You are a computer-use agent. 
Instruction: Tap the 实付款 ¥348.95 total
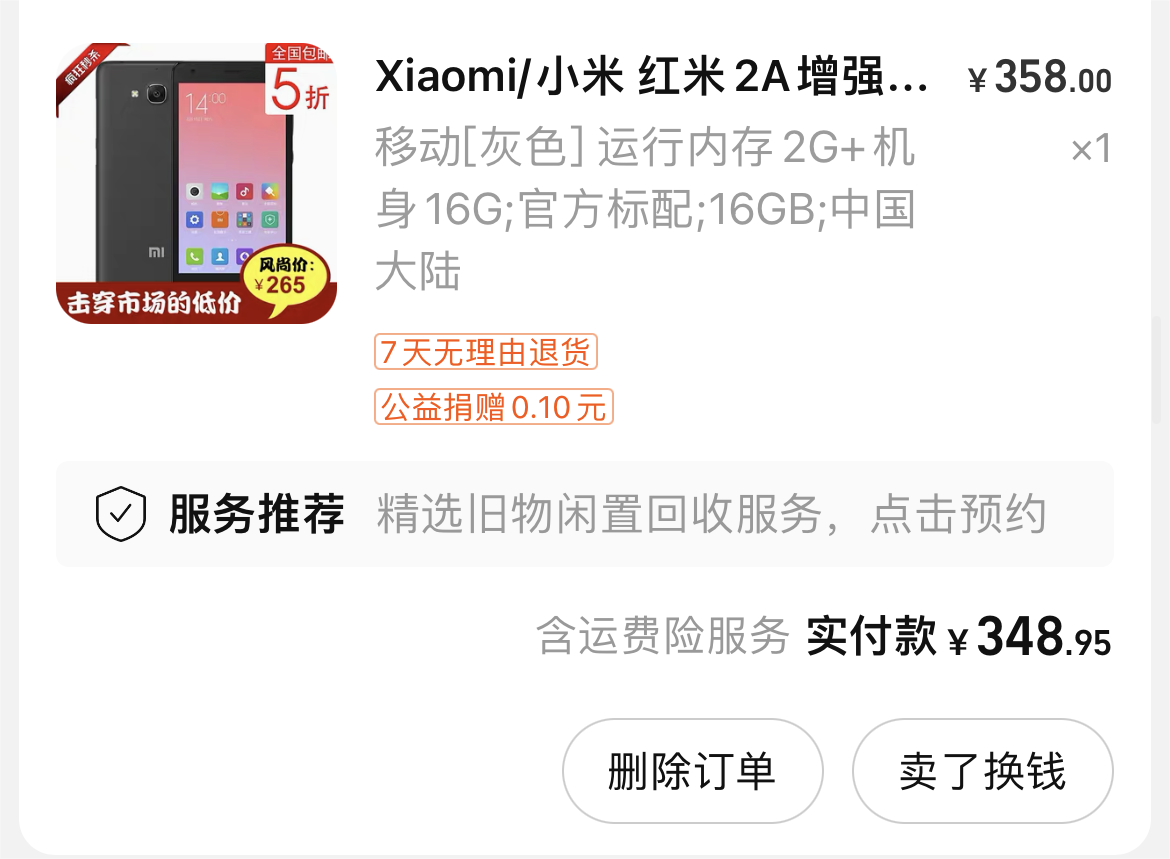pyautogui.click(x=959, y=637)
